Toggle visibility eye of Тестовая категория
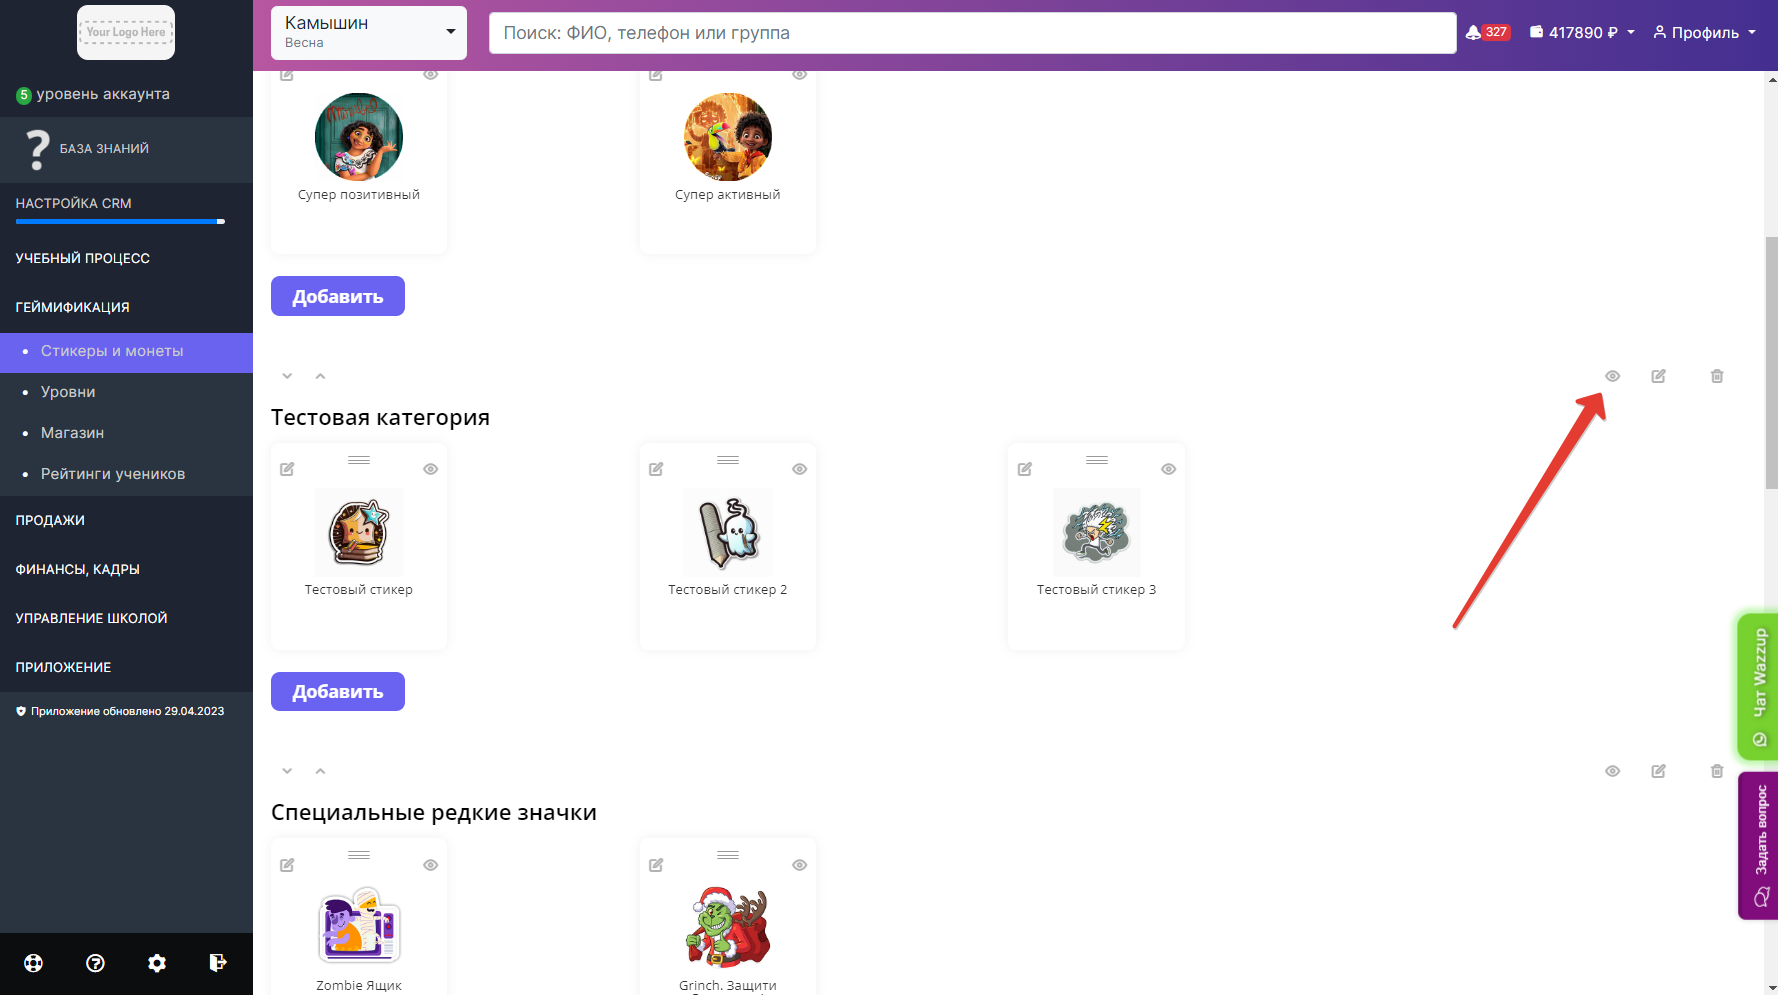 click(x=1612, y=376)
